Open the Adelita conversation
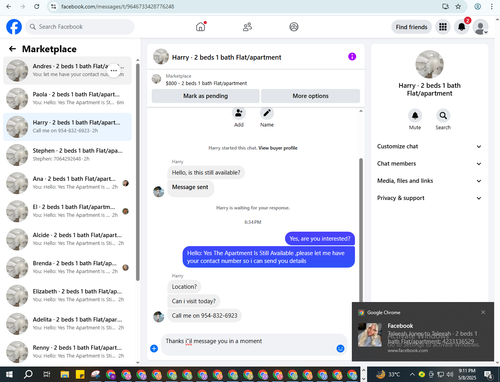 tap(67, 324)
